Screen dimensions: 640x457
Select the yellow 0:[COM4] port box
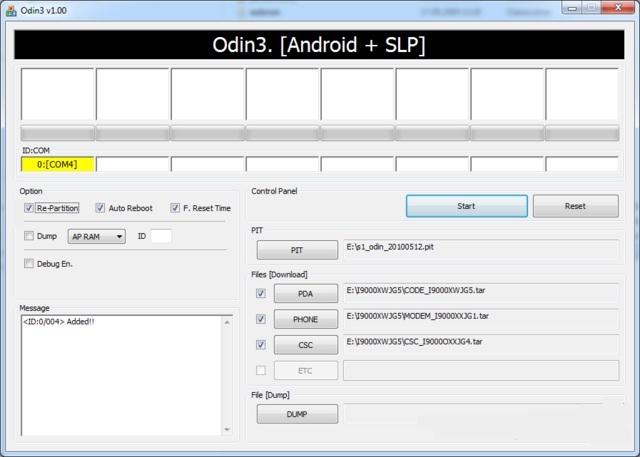coord(57,164)
